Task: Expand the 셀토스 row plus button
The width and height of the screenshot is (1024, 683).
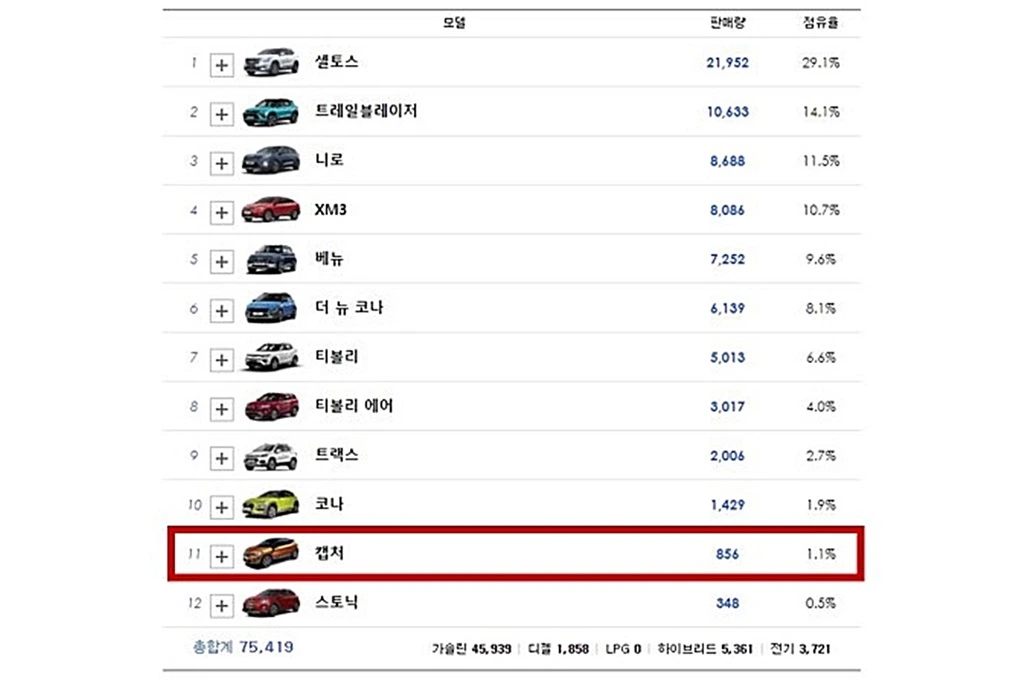Action: click(x=221, y=65)
